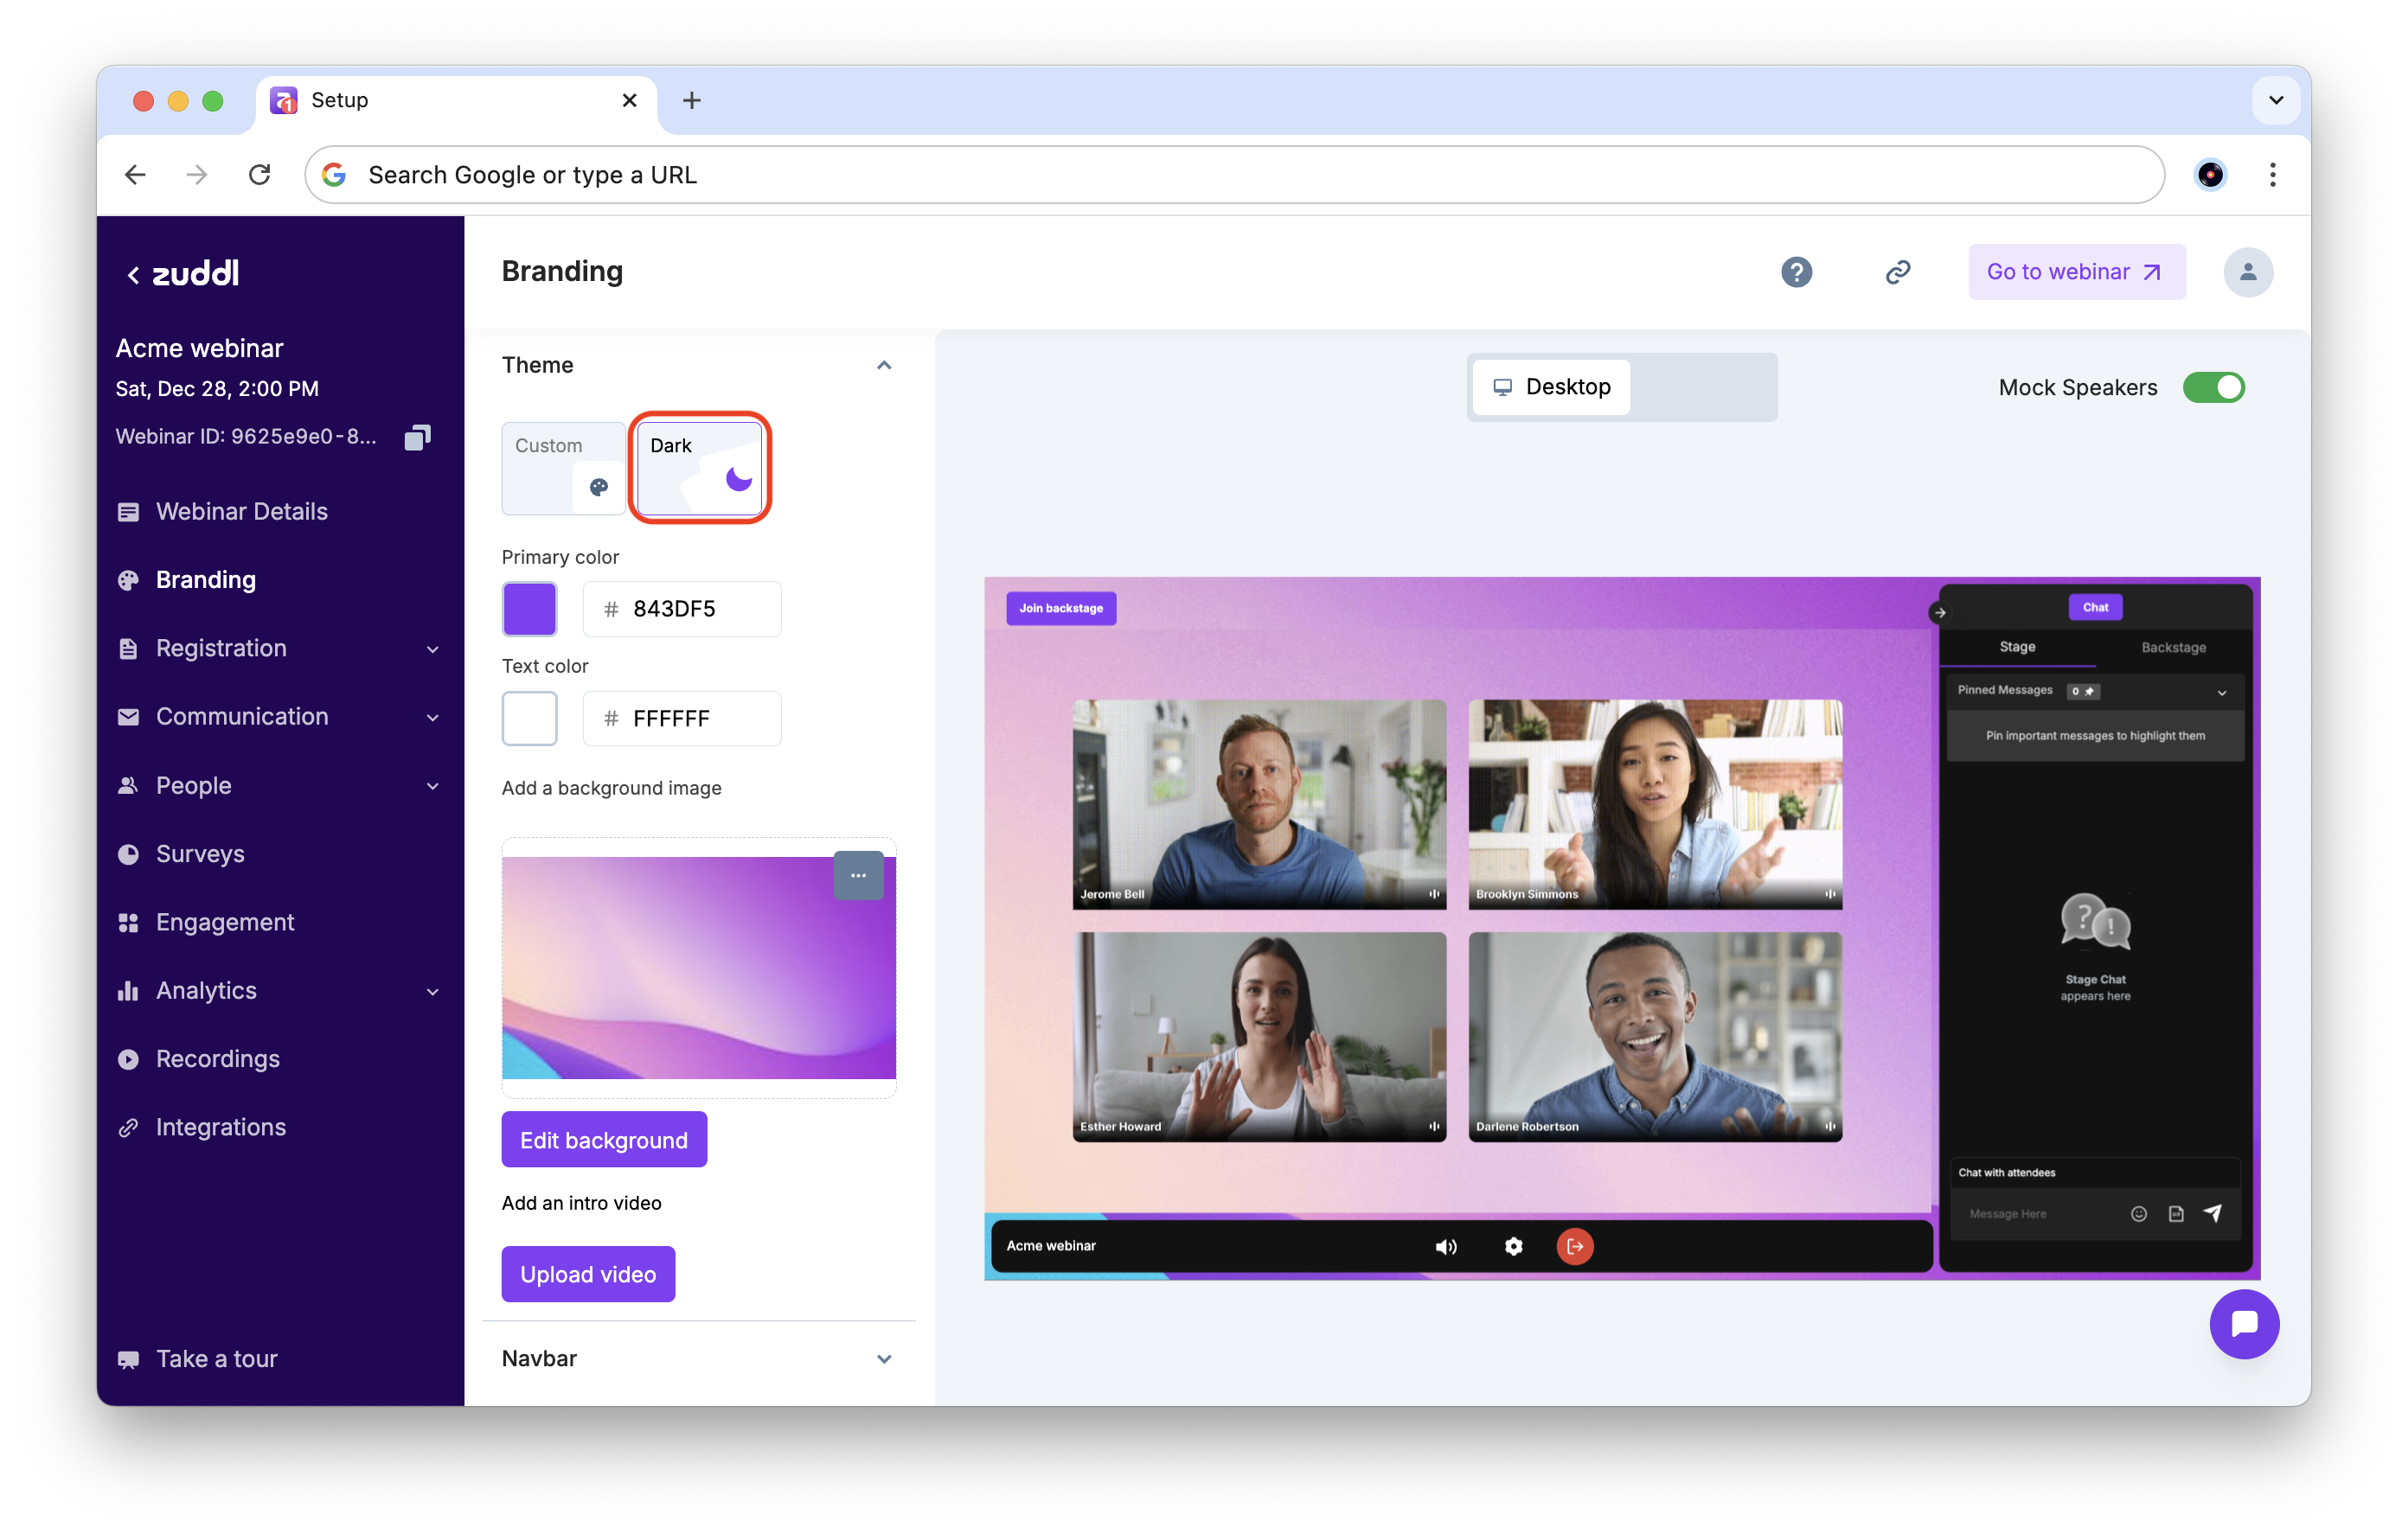Click the speaker volume icon in preview

pos(1445,1246)
